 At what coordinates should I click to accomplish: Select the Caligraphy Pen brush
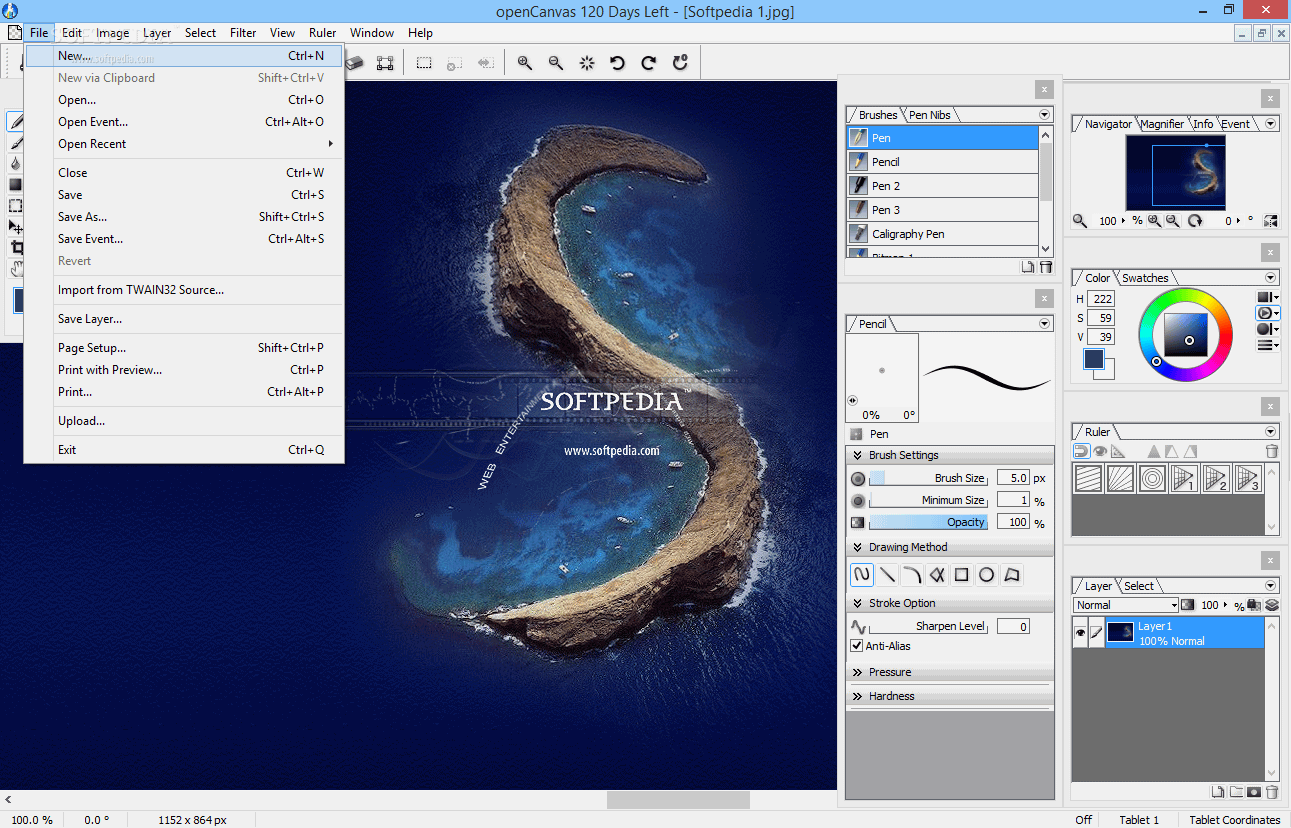(x=943, y=234)
